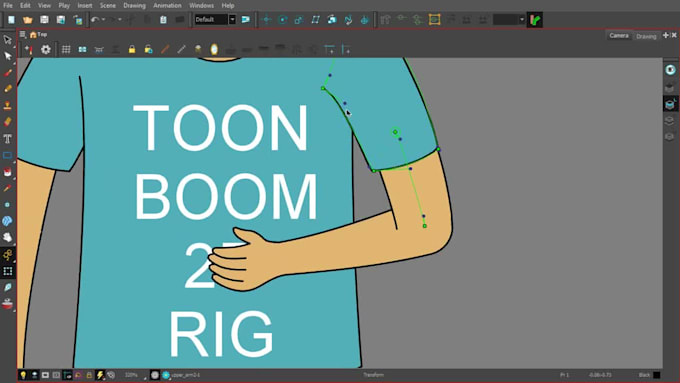Screen dimensions: 680x383
Task: Open the Windows menu
Action: (201, 6)
